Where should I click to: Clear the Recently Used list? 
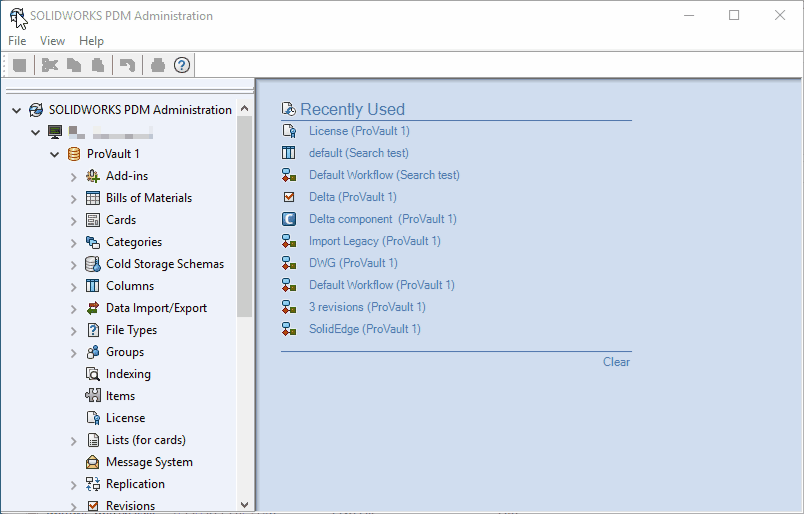point(616,362)
